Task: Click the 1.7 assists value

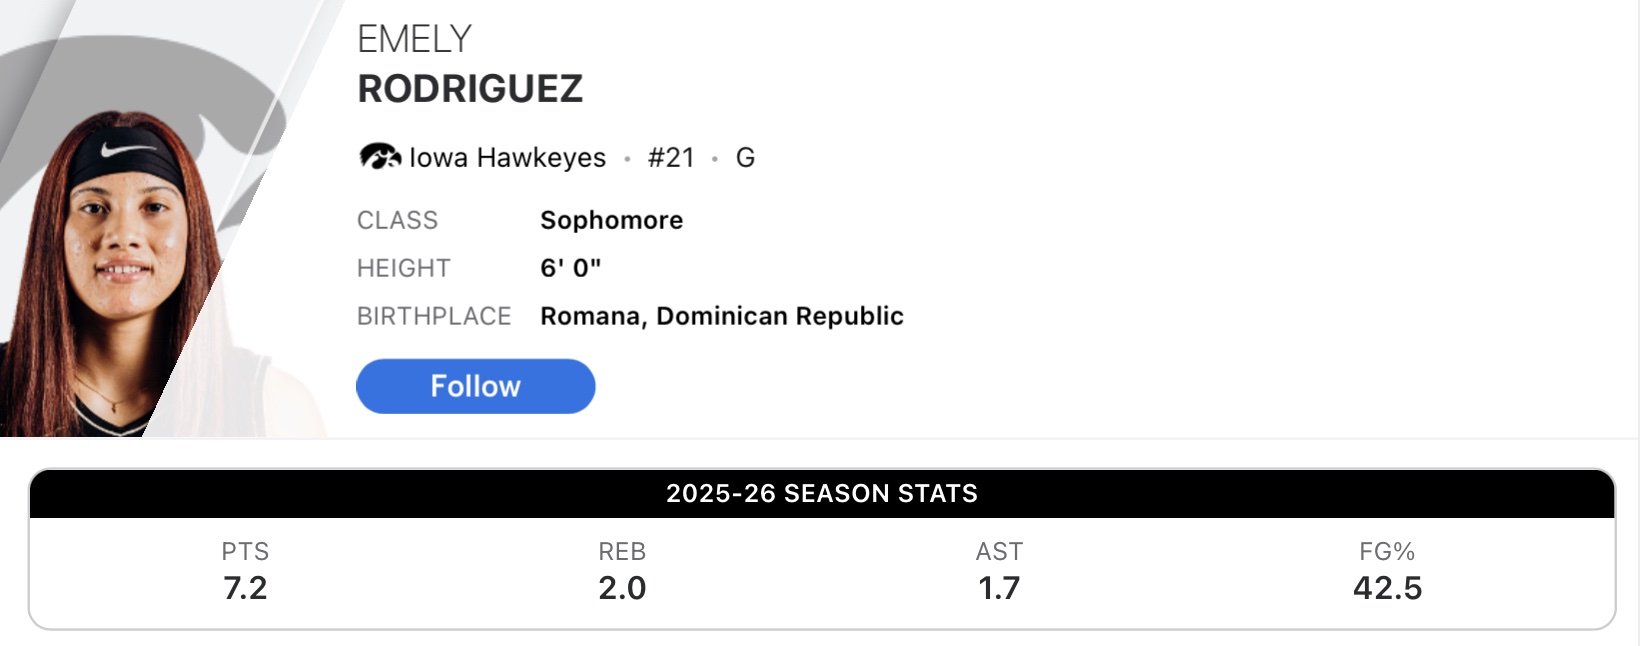Action: 999,588
